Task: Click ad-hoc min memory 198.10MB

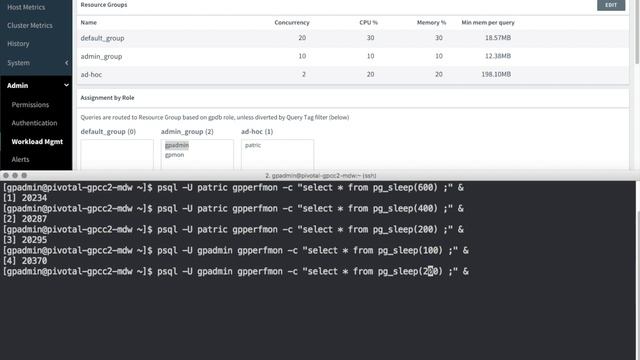Action: coord(496,74)
